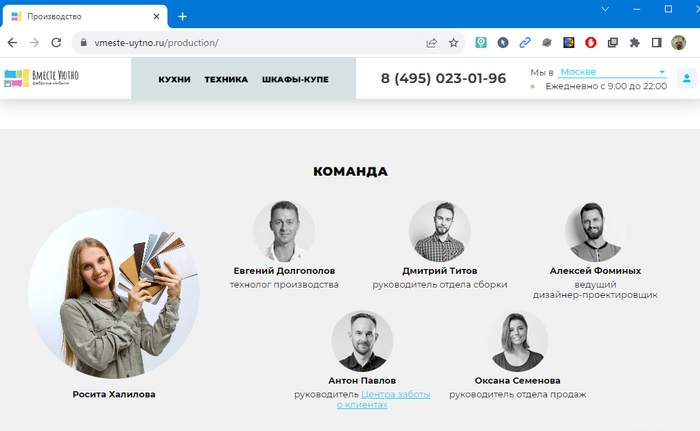Expand the Москве city dropdown
The width and height of the screenshot is (700, 431).
pyautogui.click(x=612, y=72)
